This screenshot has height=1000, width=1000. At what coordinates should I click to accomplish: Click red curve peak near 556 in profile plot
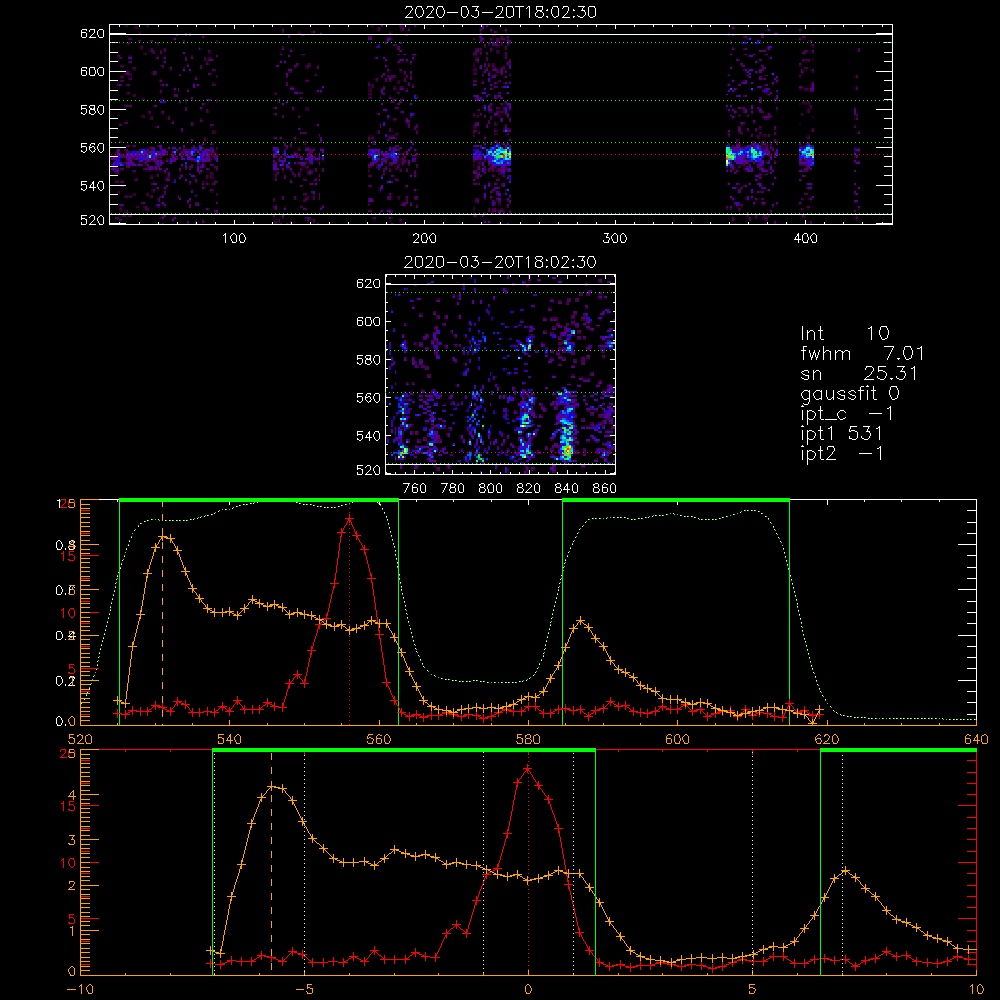[349, 519]
